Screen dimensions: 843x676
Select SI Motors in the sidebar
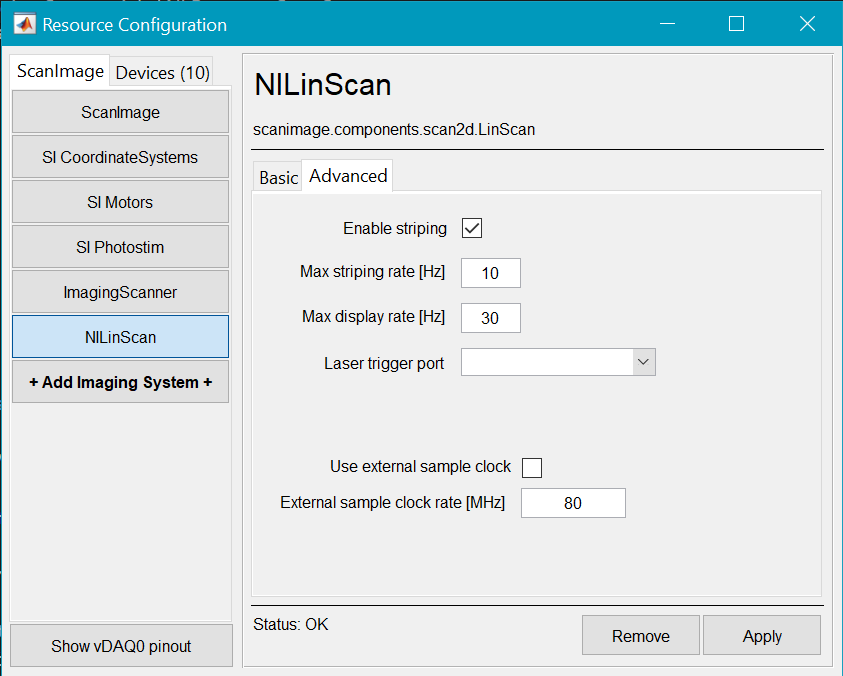pyautogui.click(x=120, y=202)
